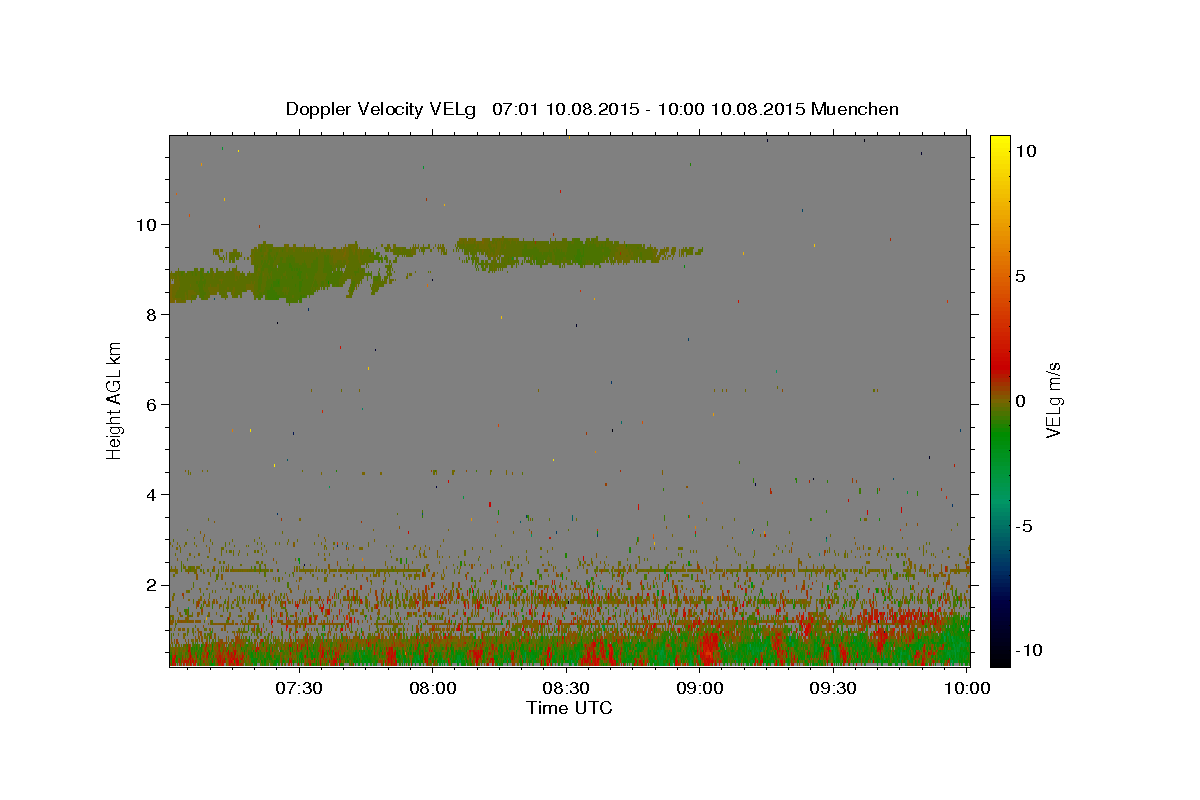This screenshot has height=800, width=1200.
Task: Click the 08:30 time tick label
Action: [566, 688]
